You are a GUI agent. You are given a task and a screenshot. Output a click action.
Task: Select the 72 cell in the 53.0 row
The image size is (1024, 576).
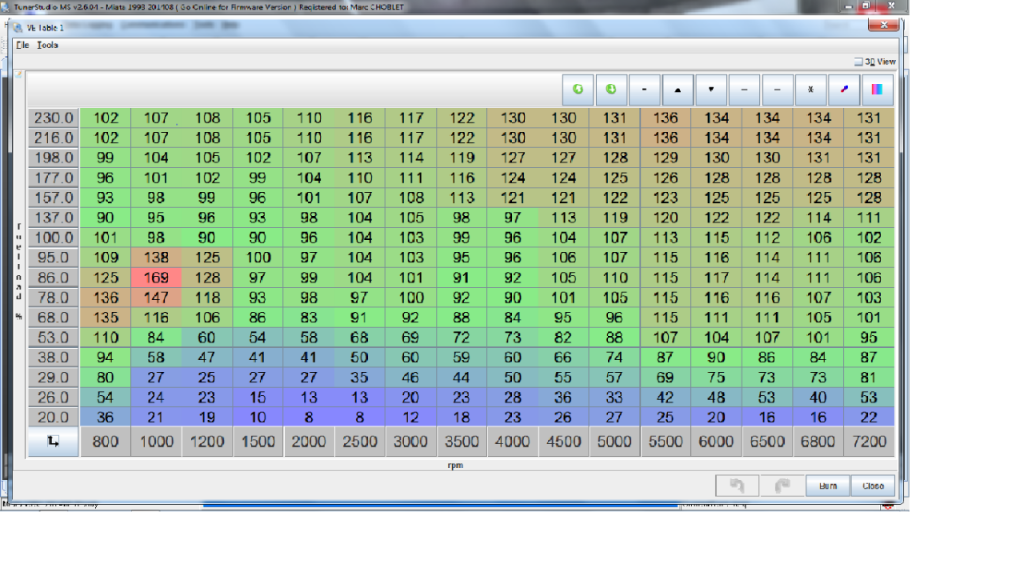tap(461, 338)
